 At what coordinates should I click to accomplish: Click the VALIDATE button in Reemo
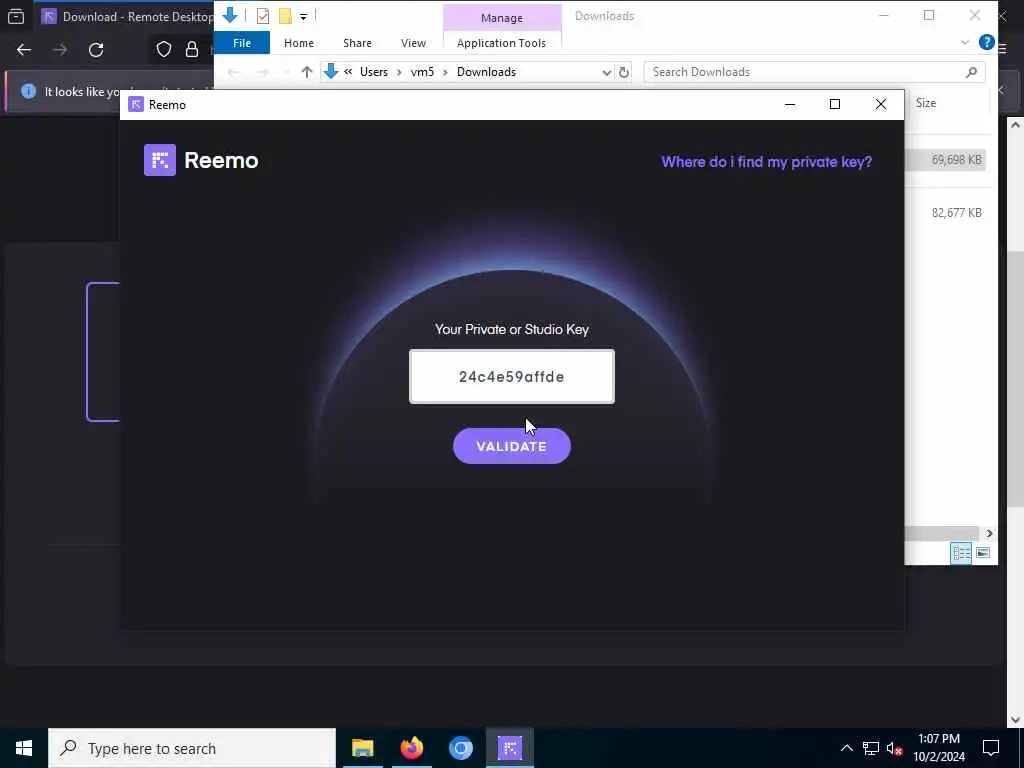511,446
